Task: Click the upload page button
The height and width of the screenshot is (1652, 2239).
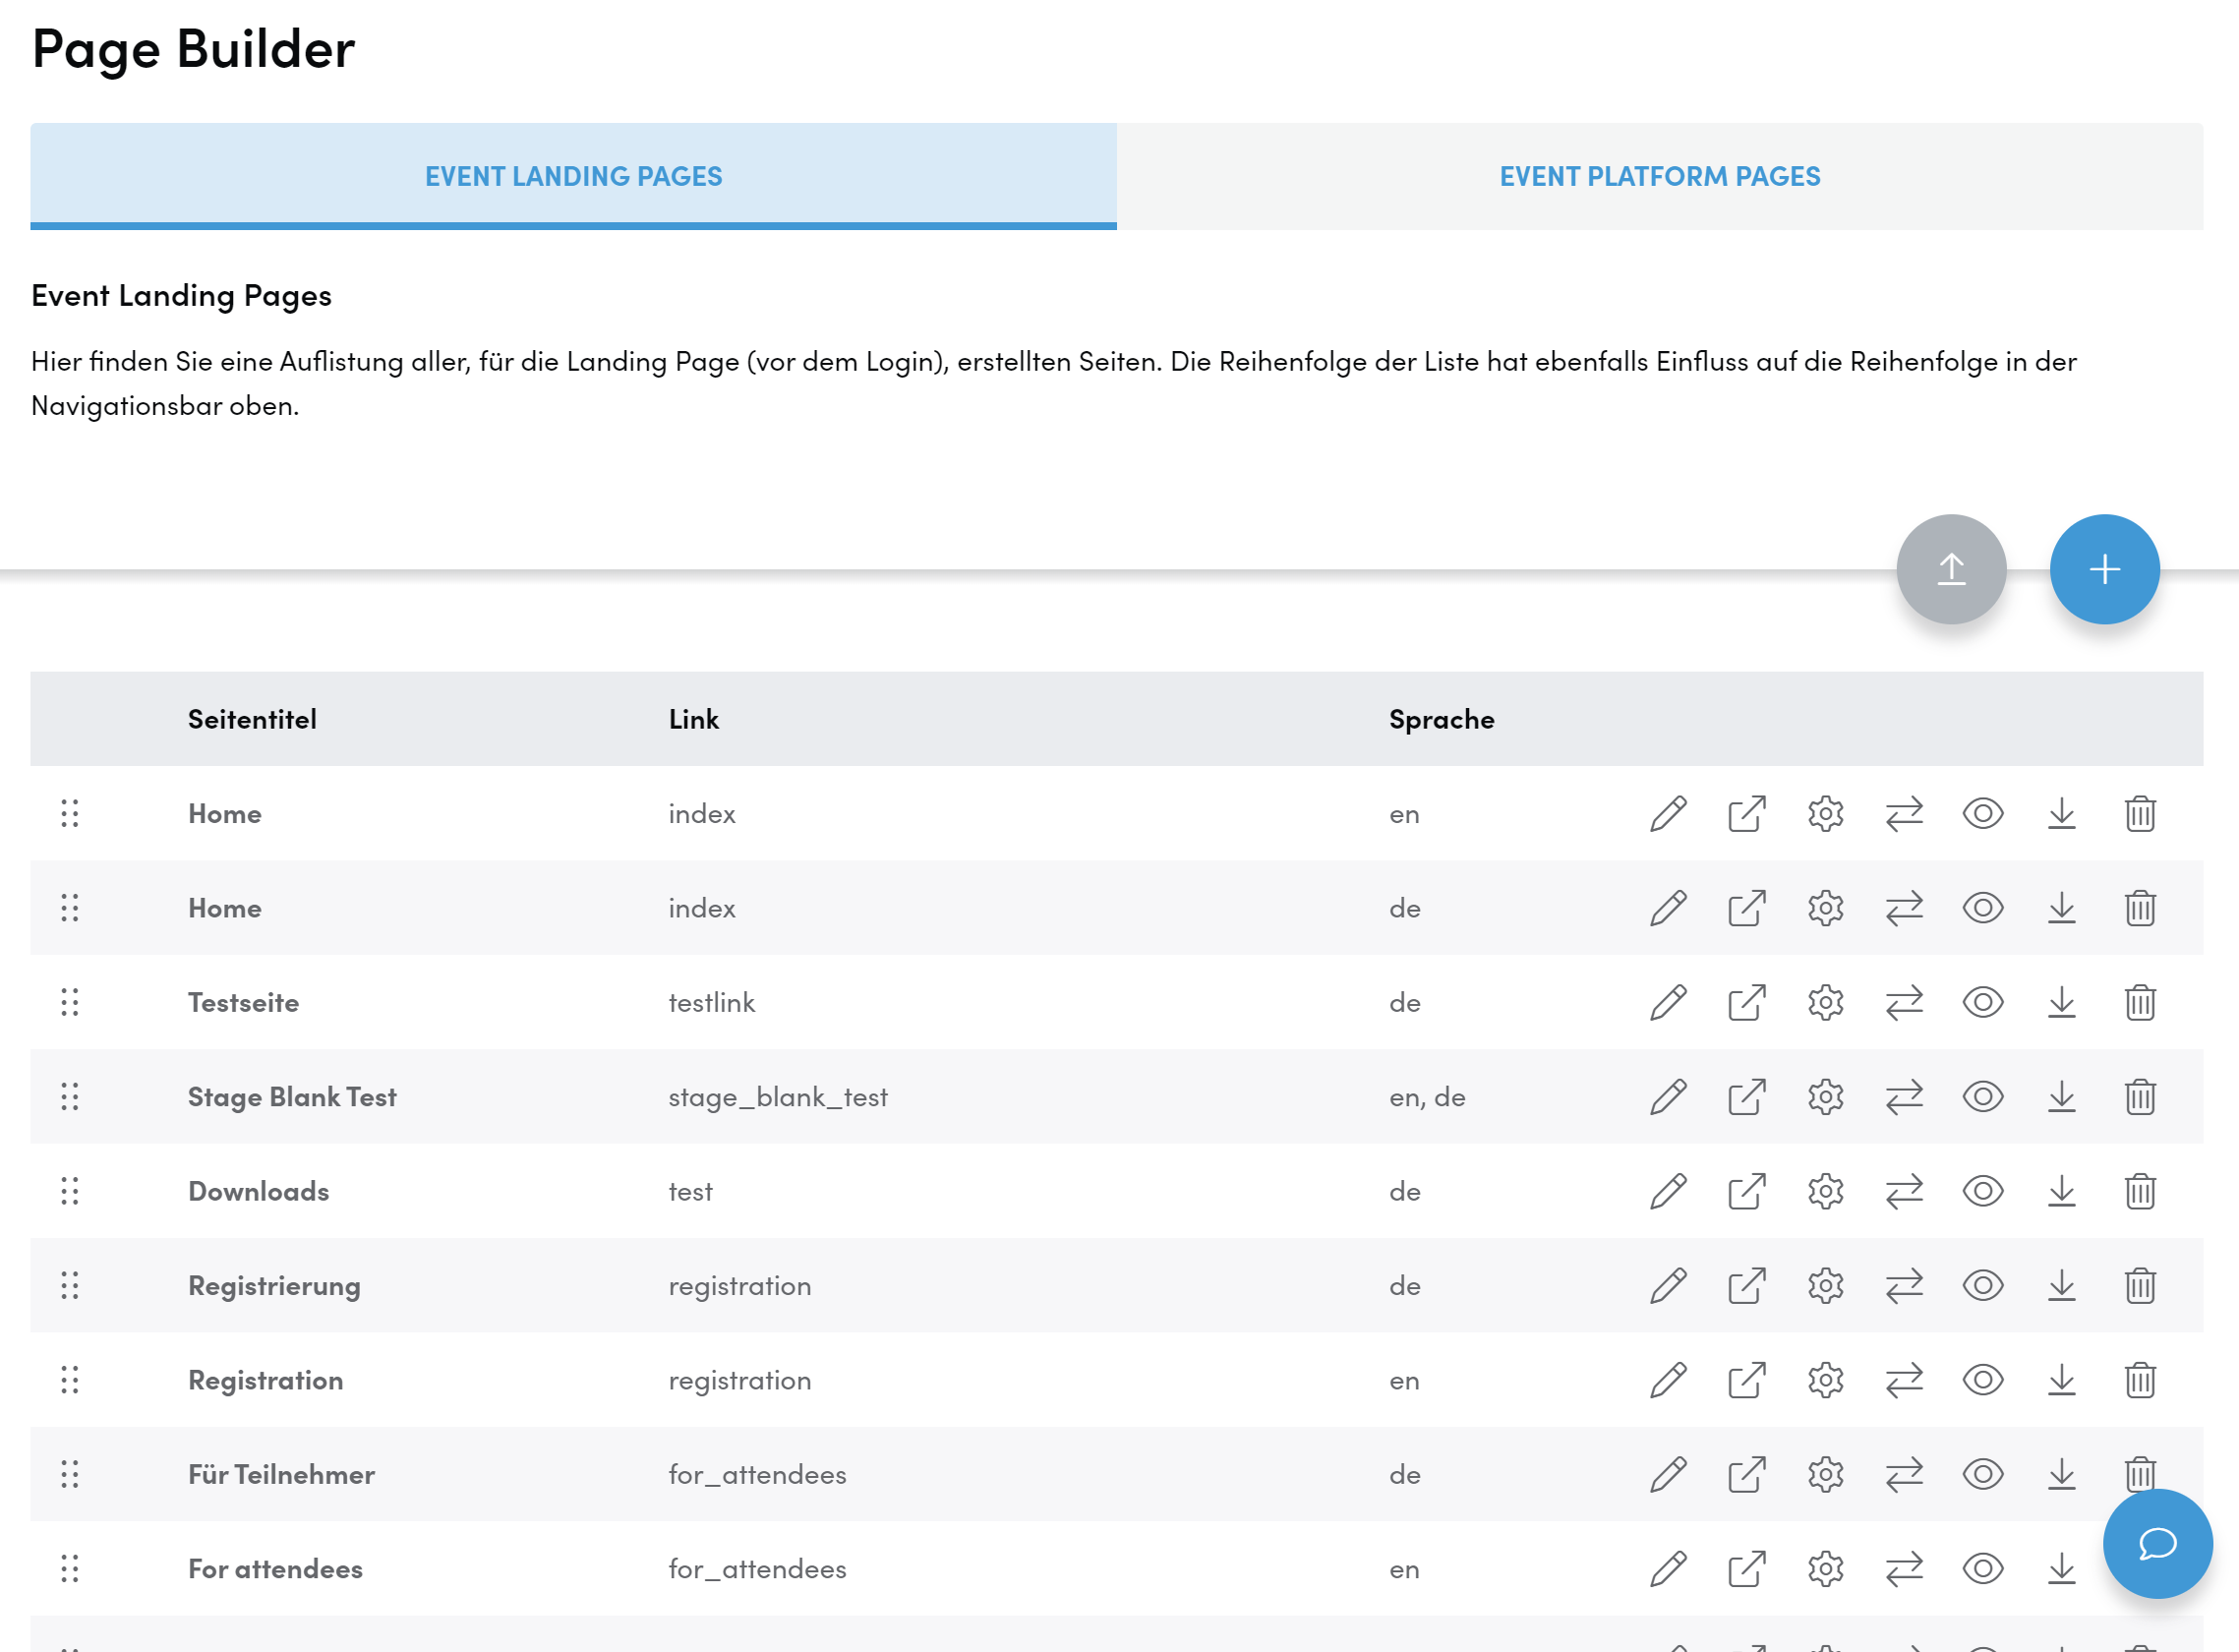Action: click(x=1951, y=569)
